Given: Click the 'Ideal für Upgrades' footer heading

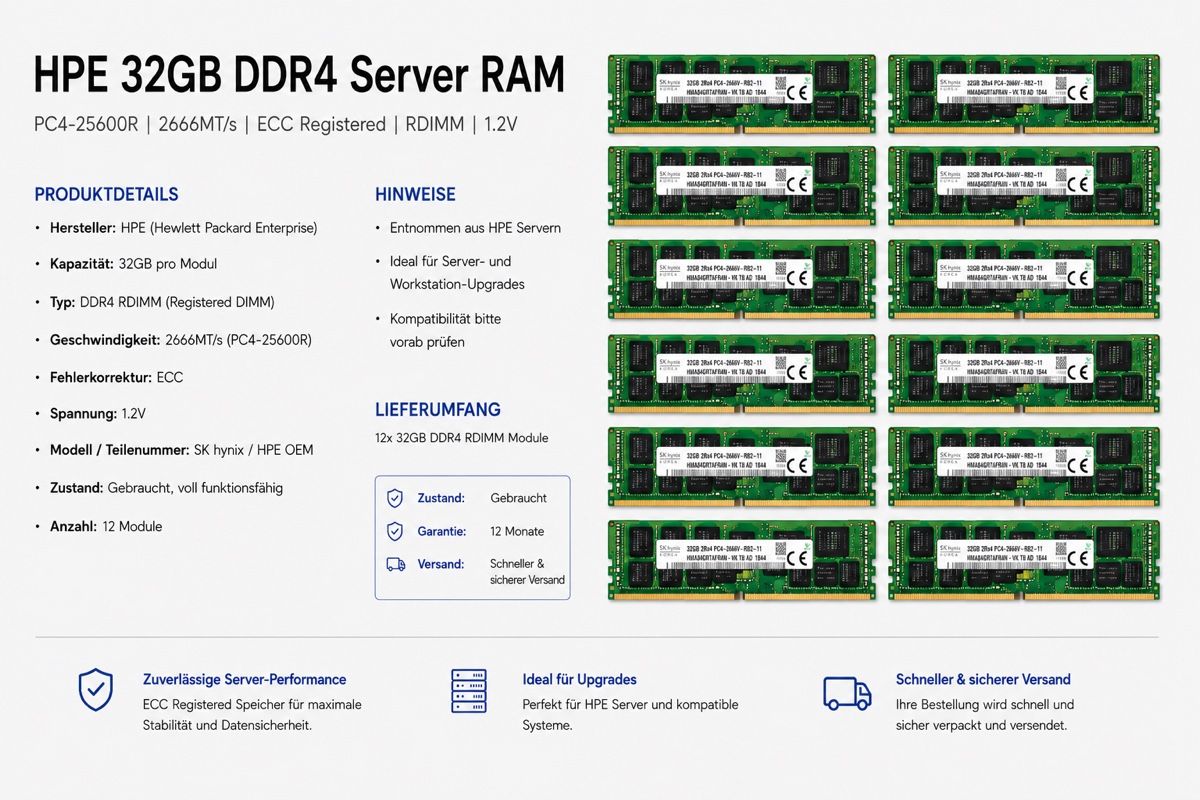Looking at the screenshot, I should pyautogui.click(x=579, y=679).
